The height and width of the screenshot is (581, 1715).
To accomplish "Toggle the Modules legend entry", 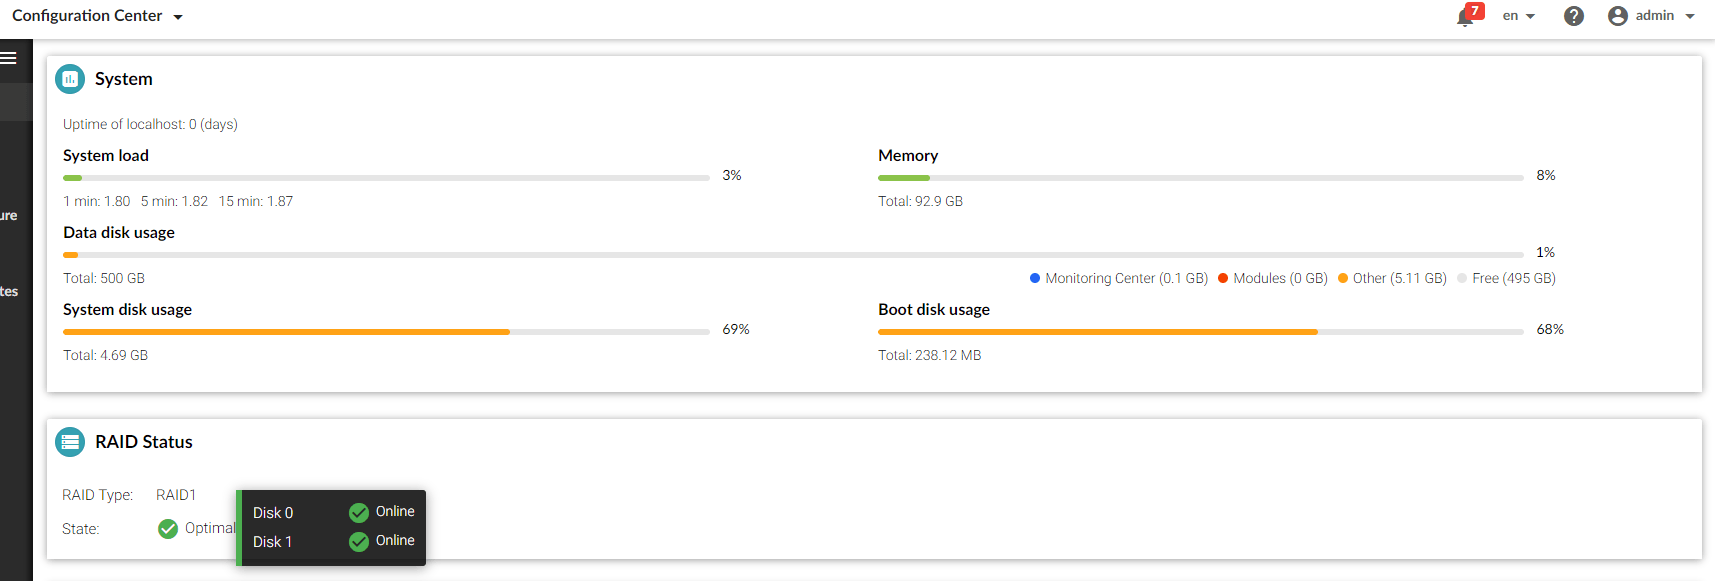I will click(1272, 278).
